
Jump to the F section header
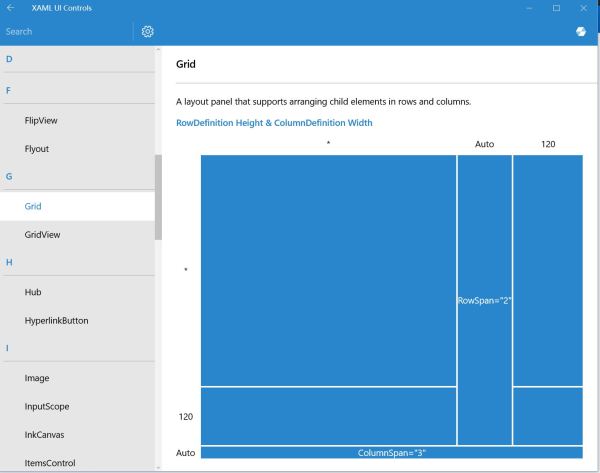pyautogui.click(x=8, y=90)
